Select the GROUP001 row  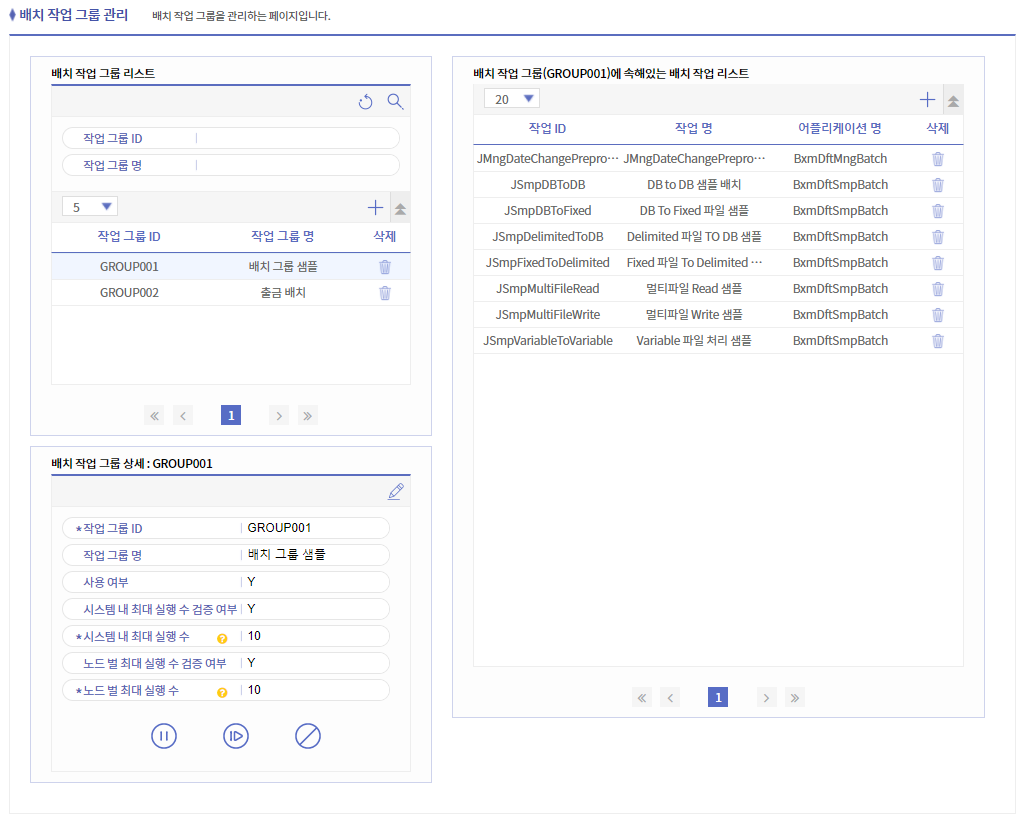(x=231, y=266)
